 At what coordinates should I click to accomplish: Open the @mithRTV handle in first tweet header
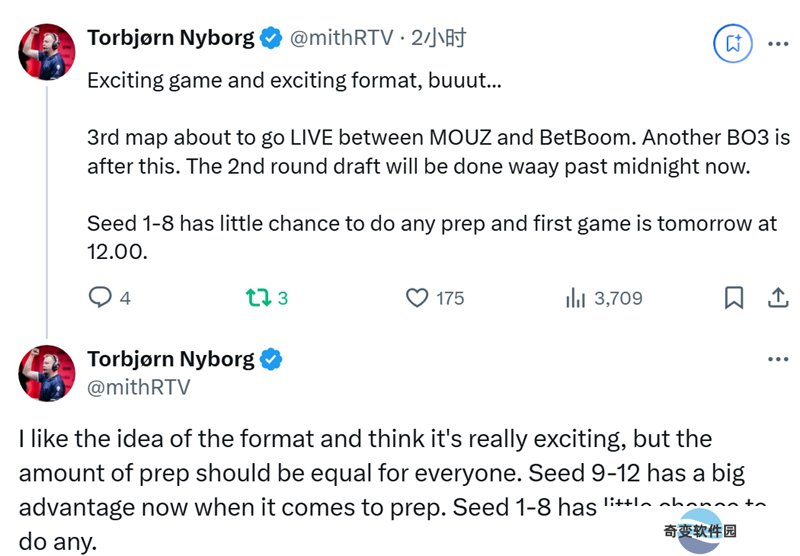tap(342, 38)
